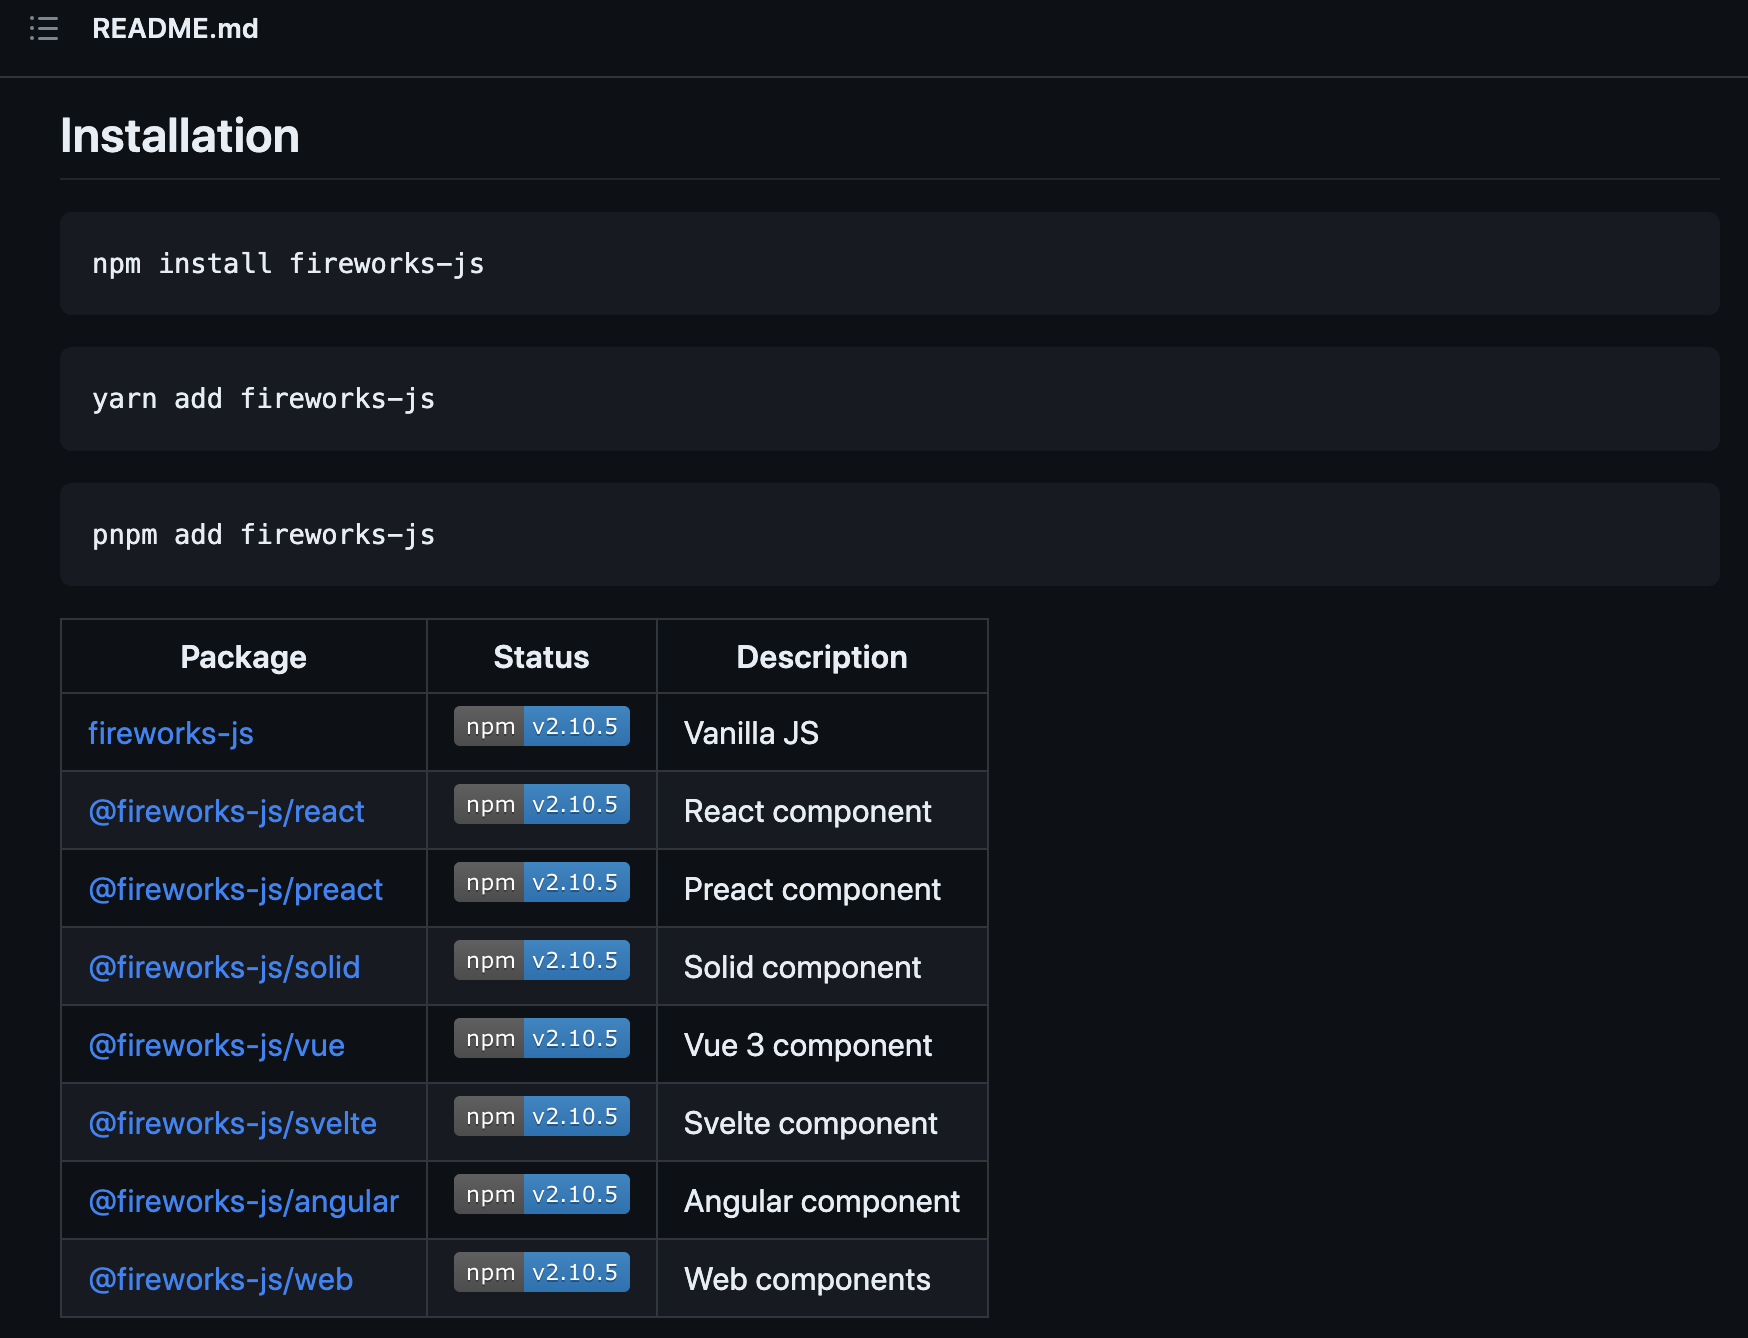Click the pnpm add fireworks-js code block
The height and width of the screenshot is (1338, 1748).
(x=890, y=535)
